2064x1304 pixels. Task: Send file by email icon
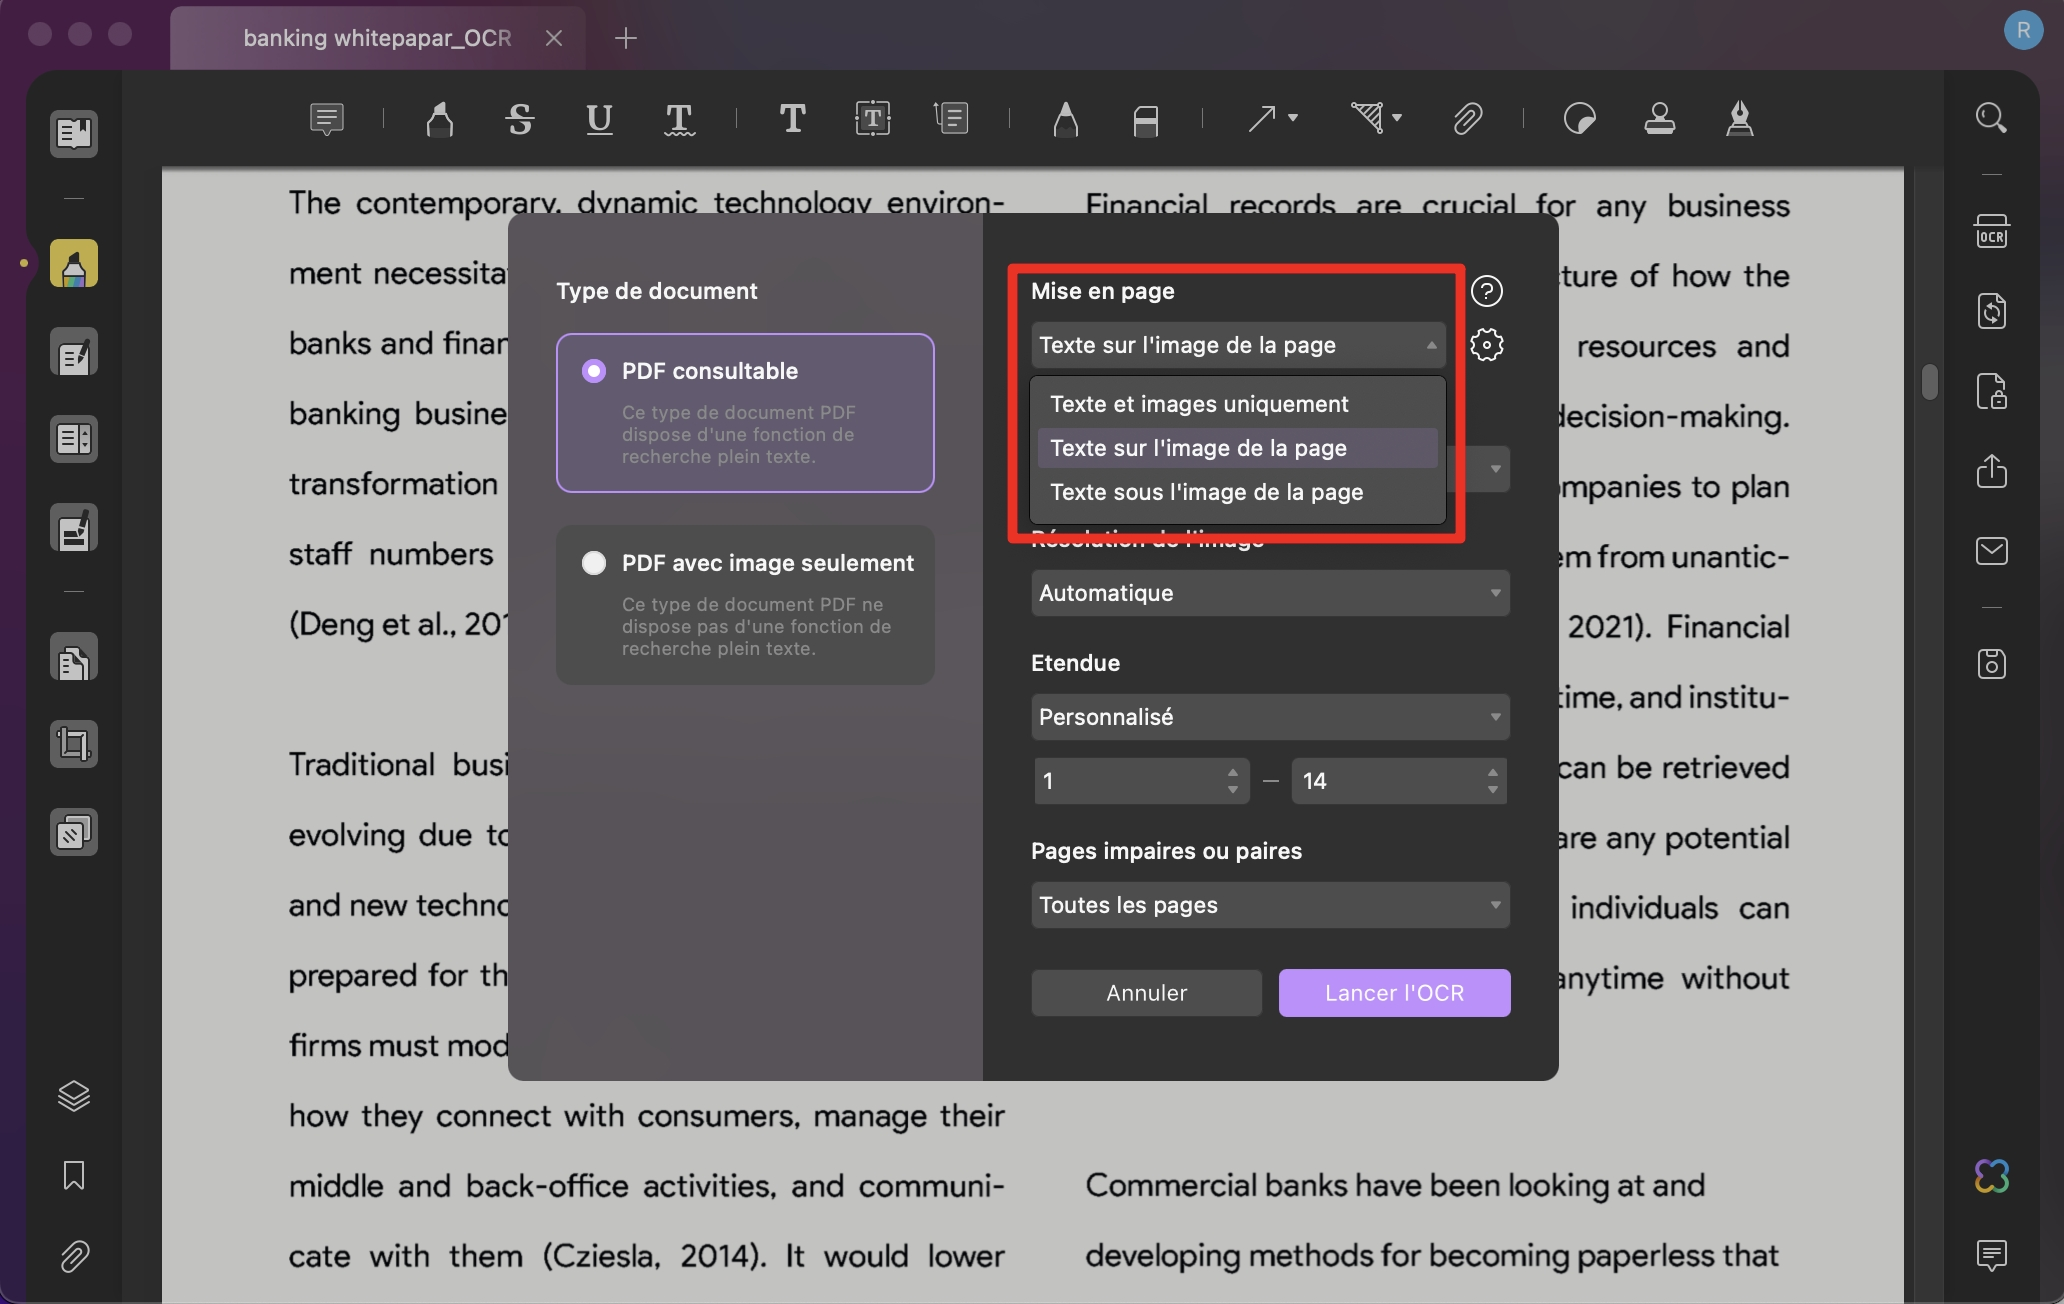(1991, 551)
